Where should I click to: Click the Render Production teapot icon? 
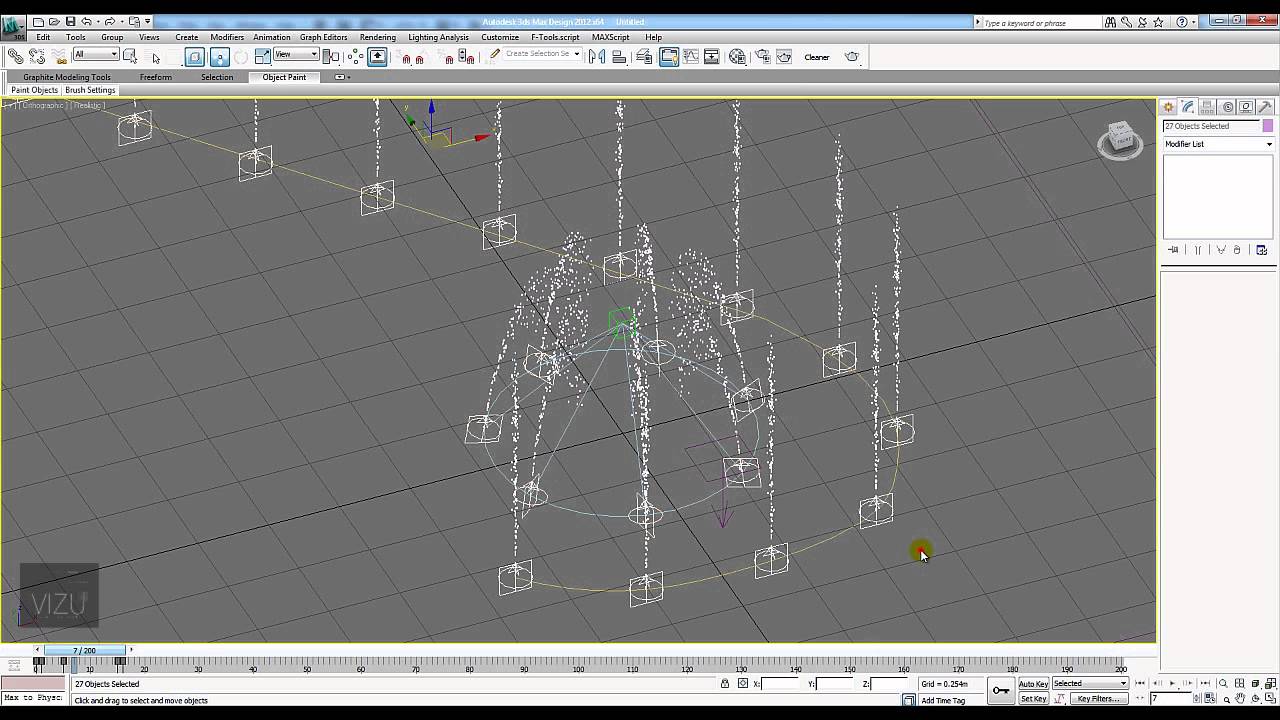[852, 57]
